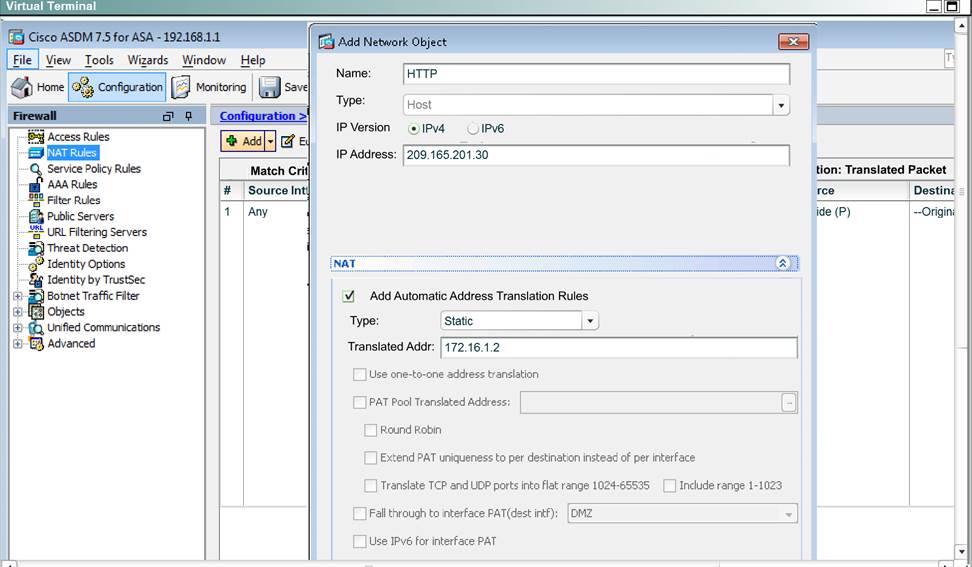Click Service Policy Rules icon
Screen dimensions: 972x567
pyautogui.click(x=35, y=169)
